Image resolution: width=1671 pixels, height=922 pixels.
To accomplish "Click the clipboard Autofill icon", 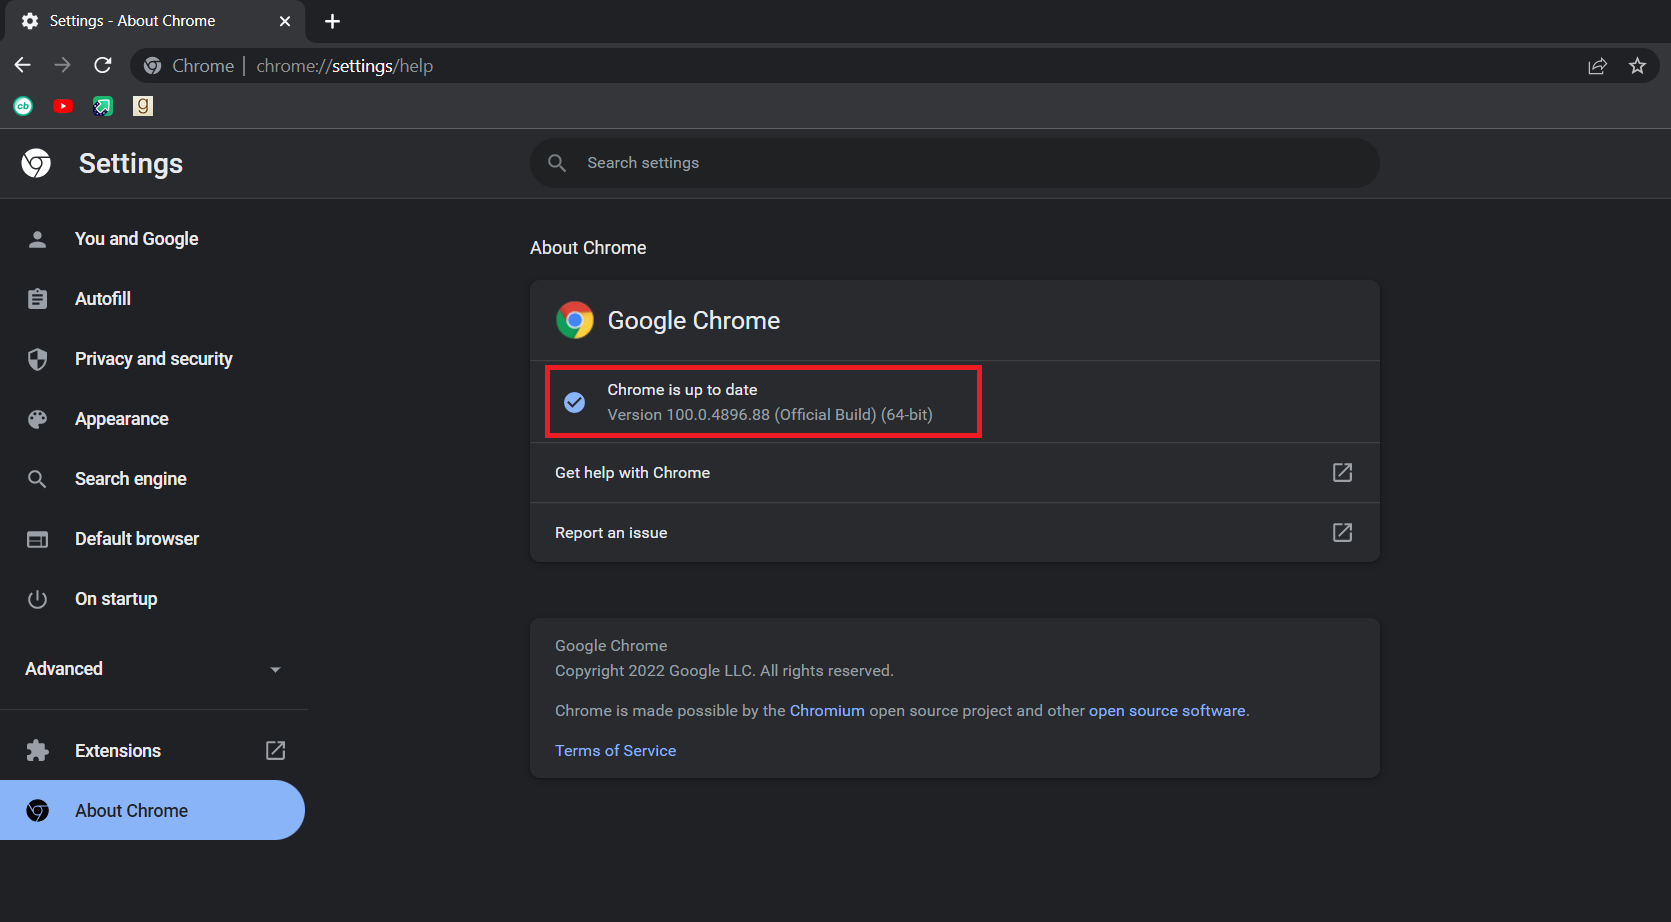I will [x=37, y=299].
